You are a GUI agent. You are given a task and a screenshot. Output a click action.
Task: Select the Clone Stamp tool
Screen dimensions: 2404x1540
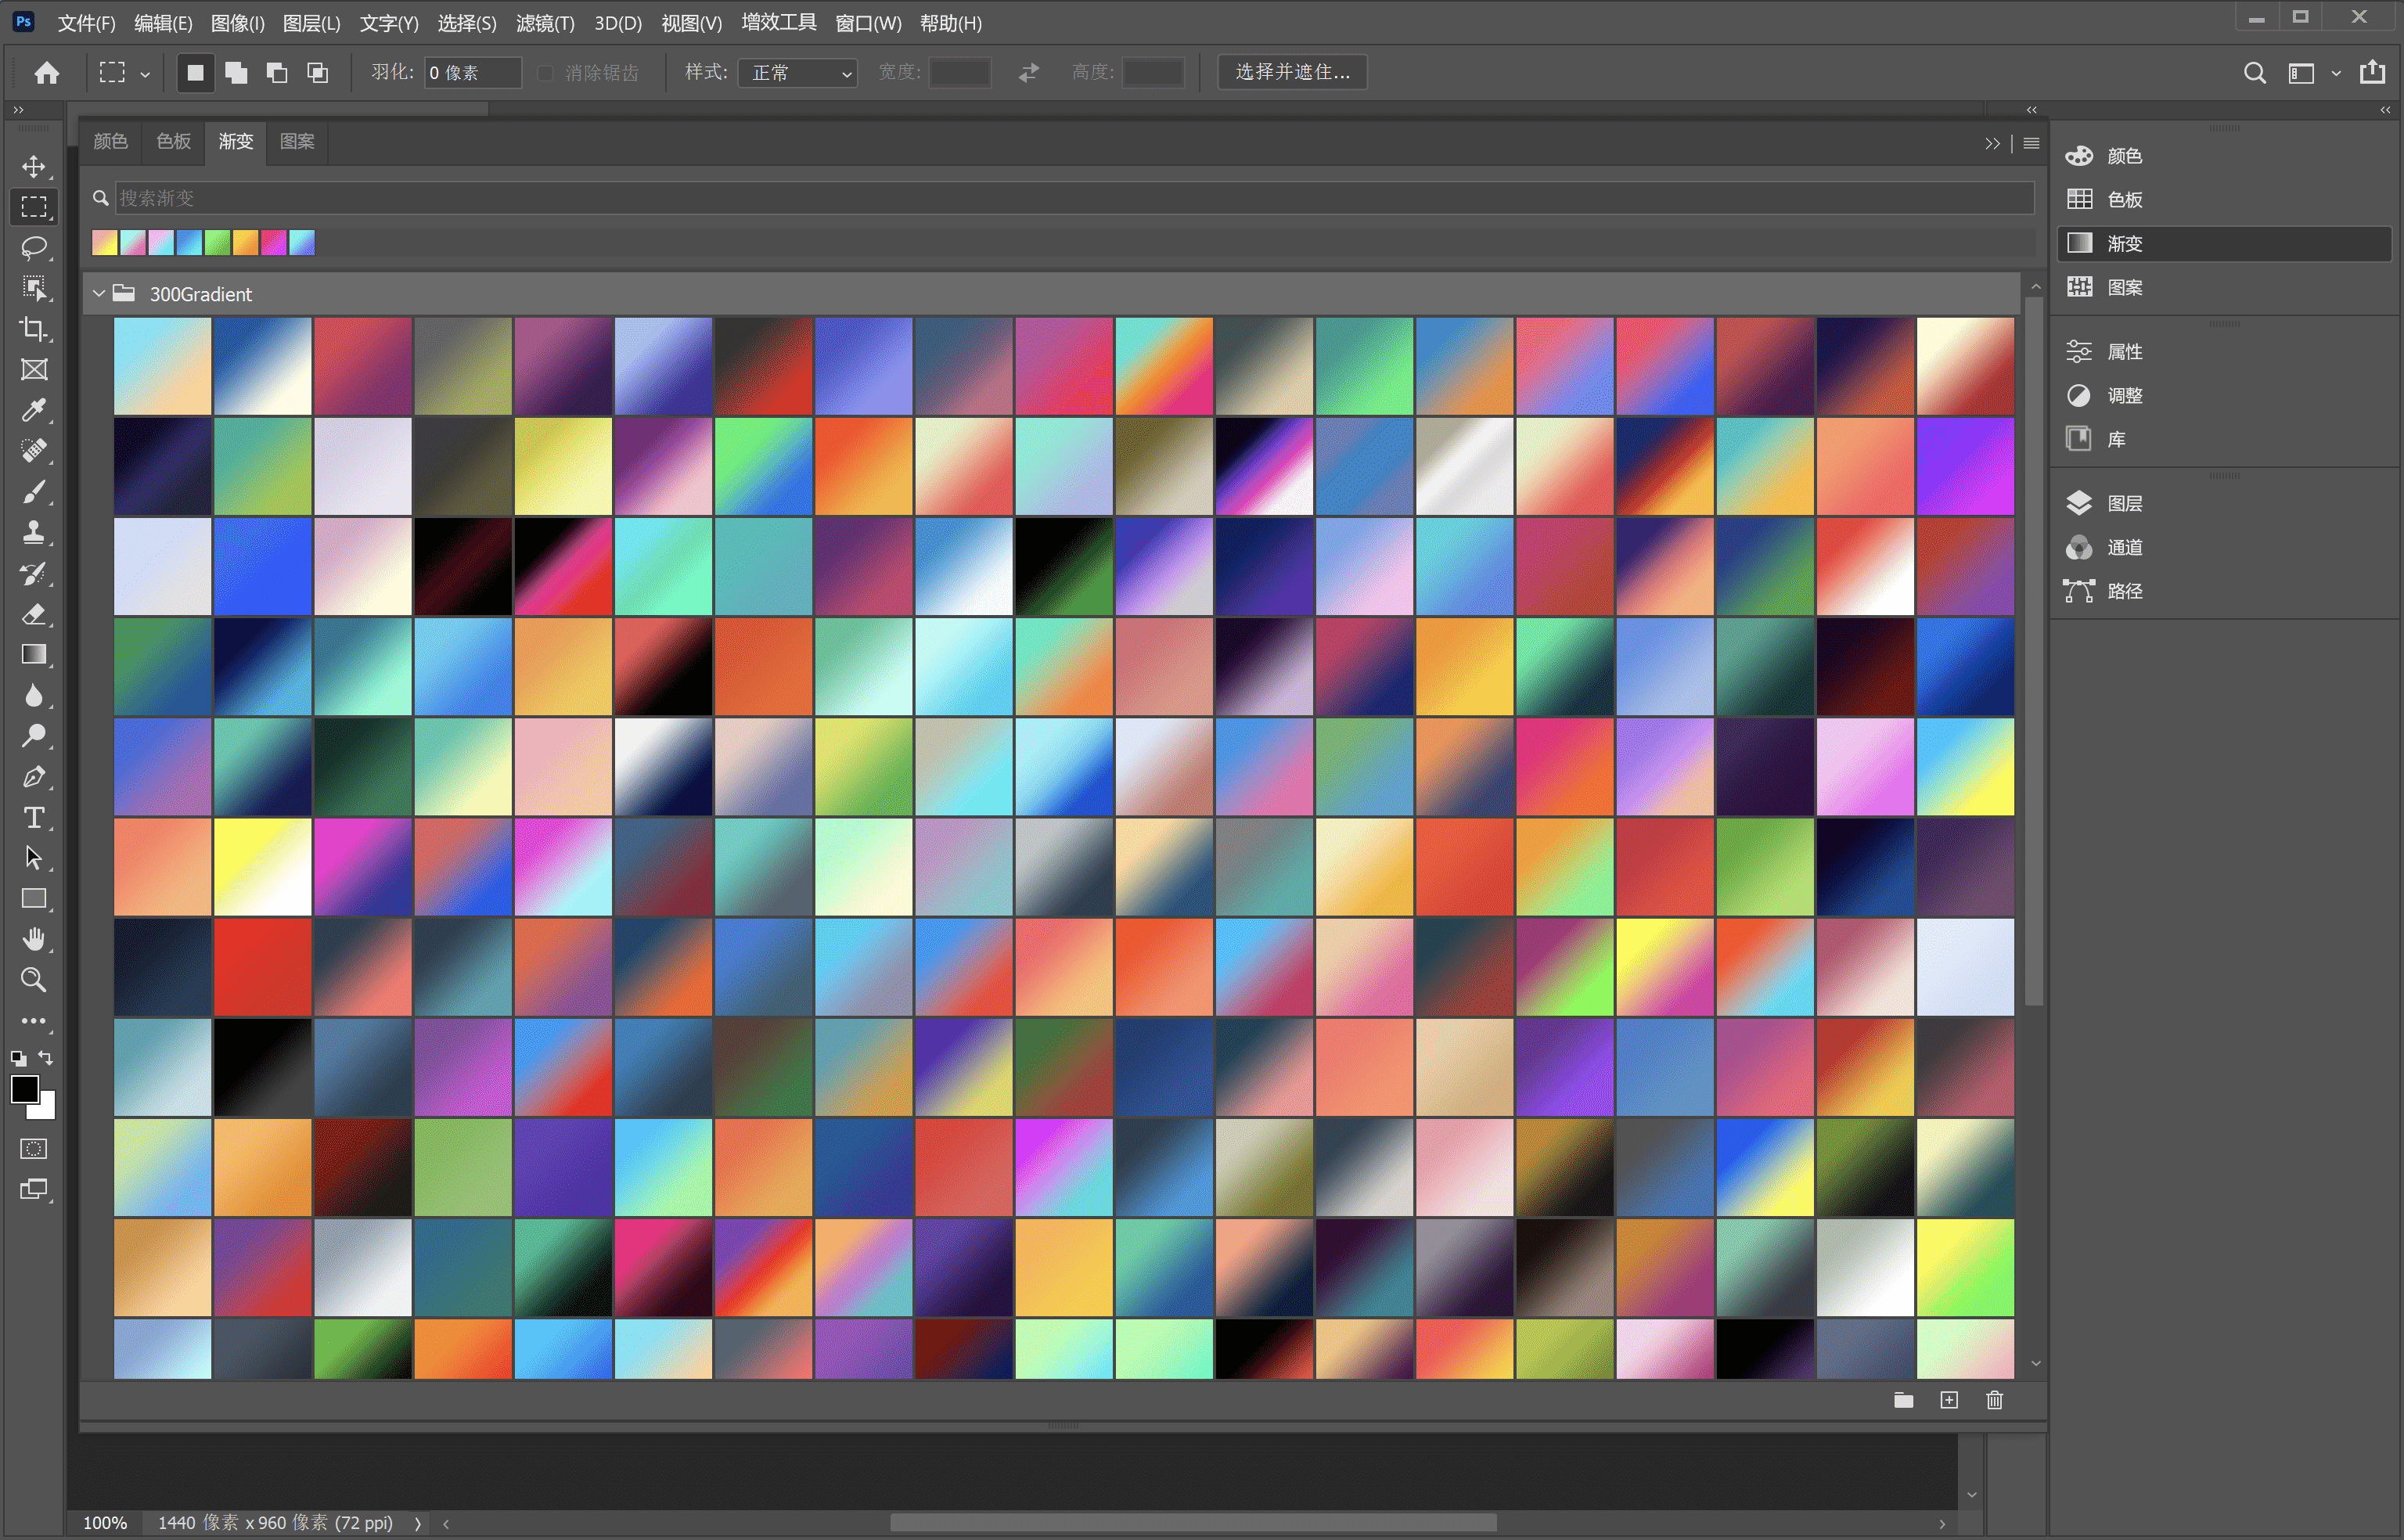pyautogui.click(x=33, y=532)
